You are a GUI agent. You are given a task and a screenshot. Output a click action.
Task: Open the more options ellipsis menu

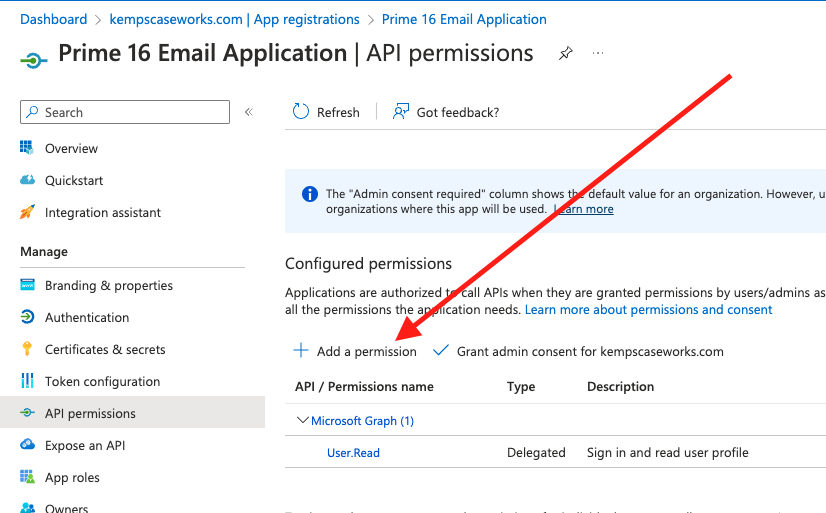(598, 54)
